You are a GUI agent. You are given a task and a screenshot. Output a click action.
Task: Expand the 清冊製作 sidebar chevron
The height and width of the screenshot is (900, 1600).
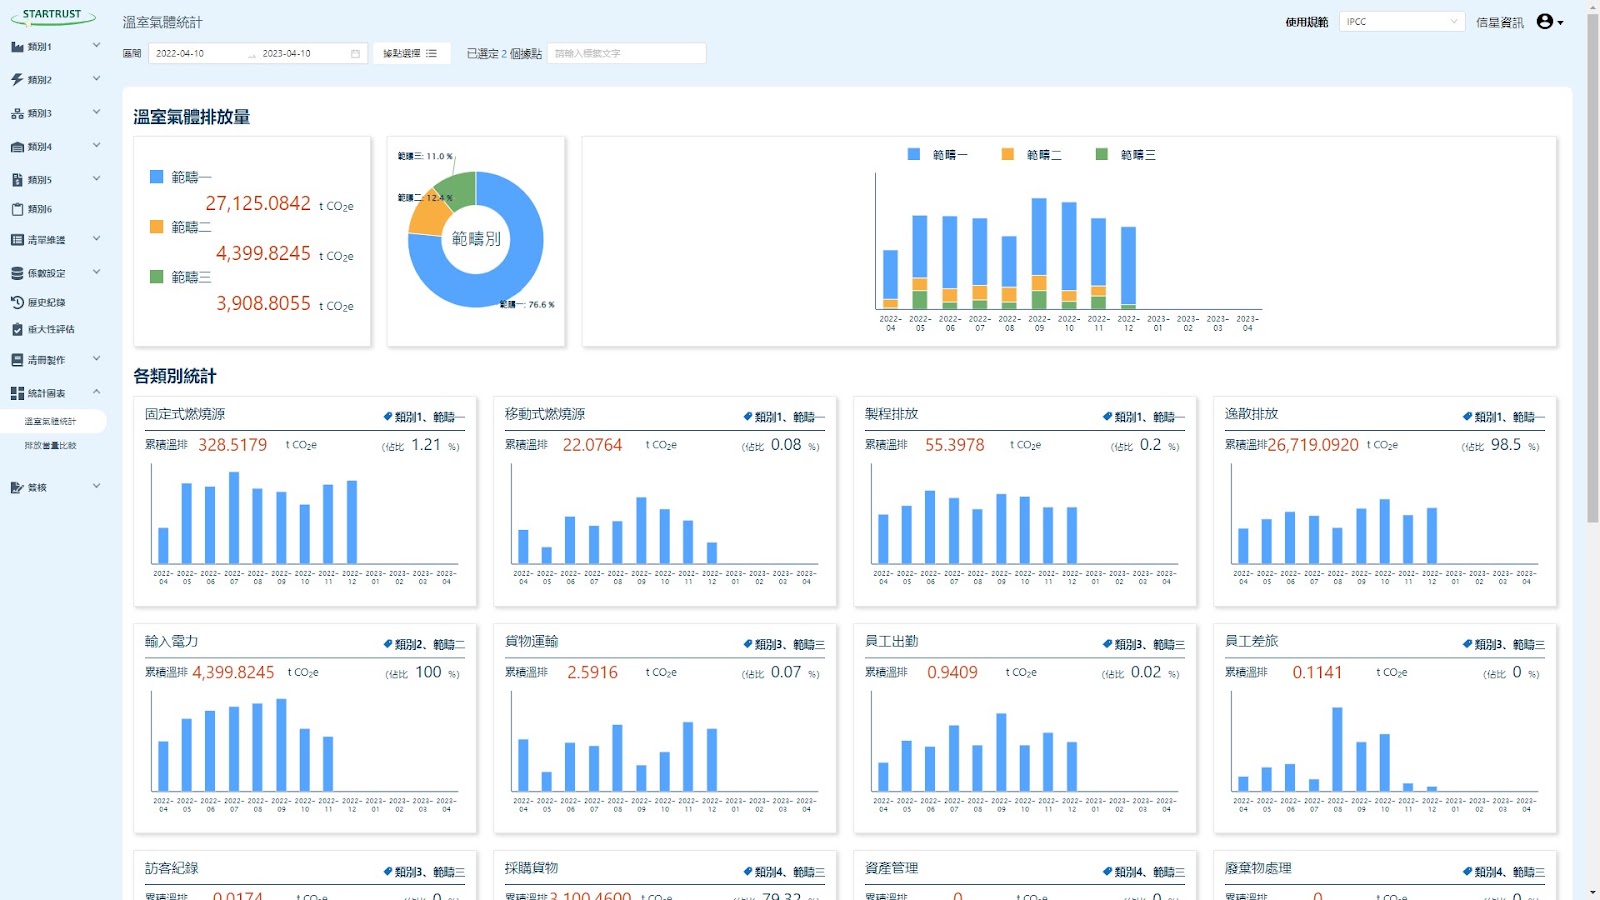(x=96, y=359)
